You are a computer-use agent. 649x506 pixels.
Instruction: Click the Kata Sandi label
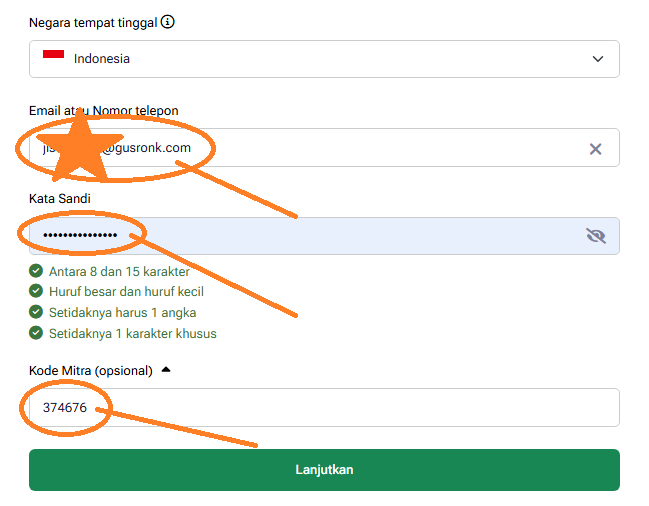60,199
